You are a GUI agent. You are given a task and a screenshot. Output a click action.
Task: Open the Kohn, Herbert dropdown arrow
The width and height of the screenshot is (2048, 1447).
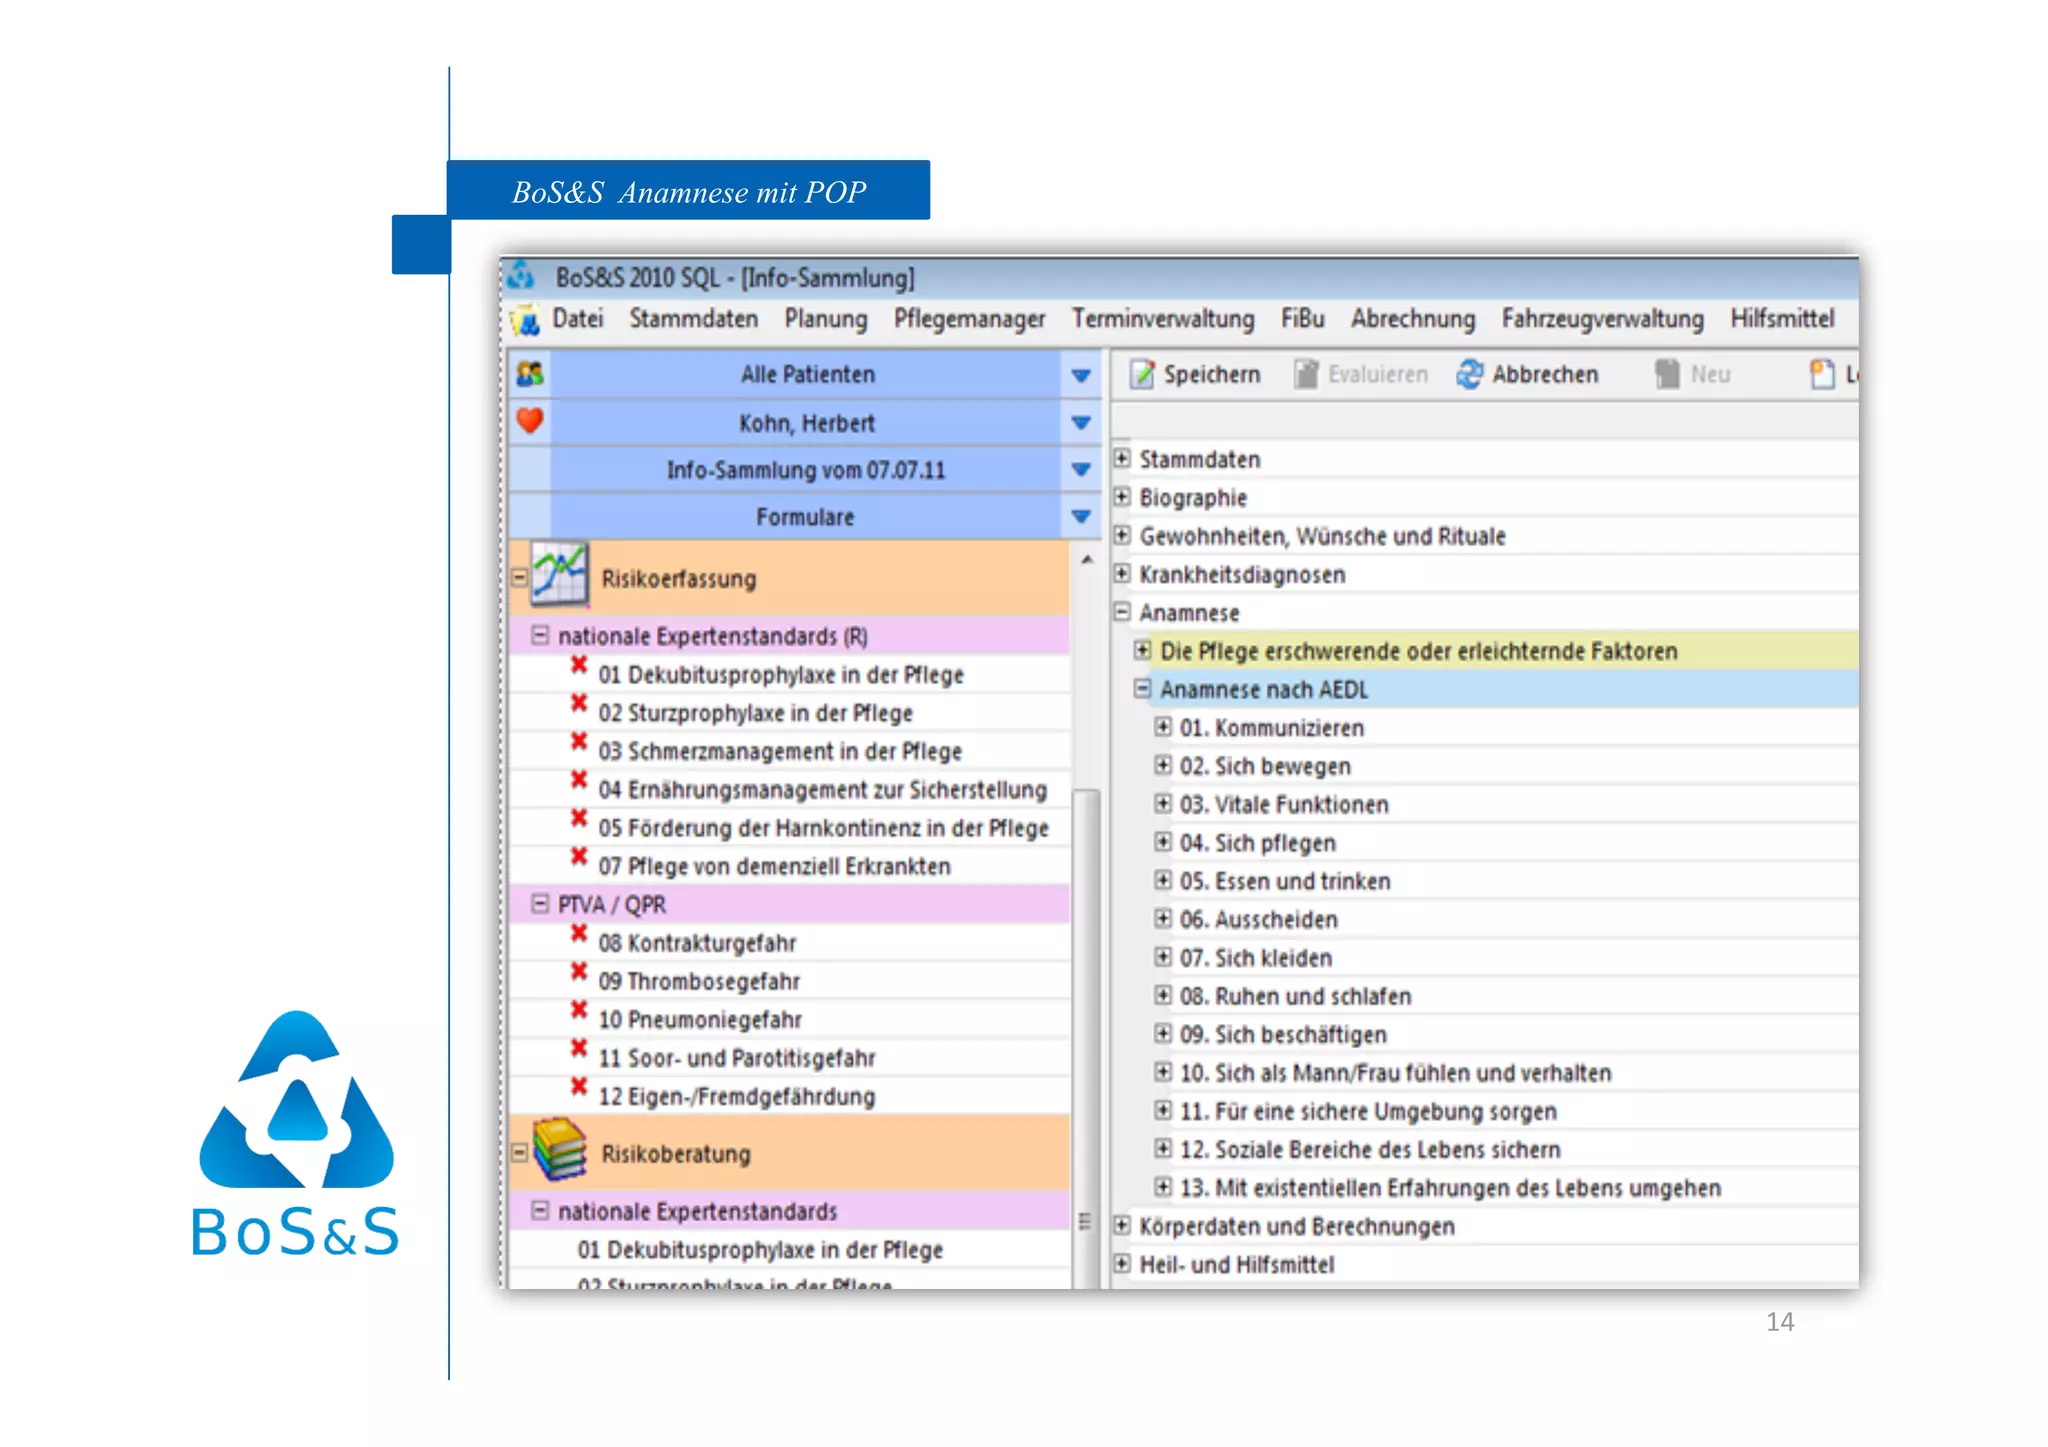pyautogui.click(x=1080, y=423)
